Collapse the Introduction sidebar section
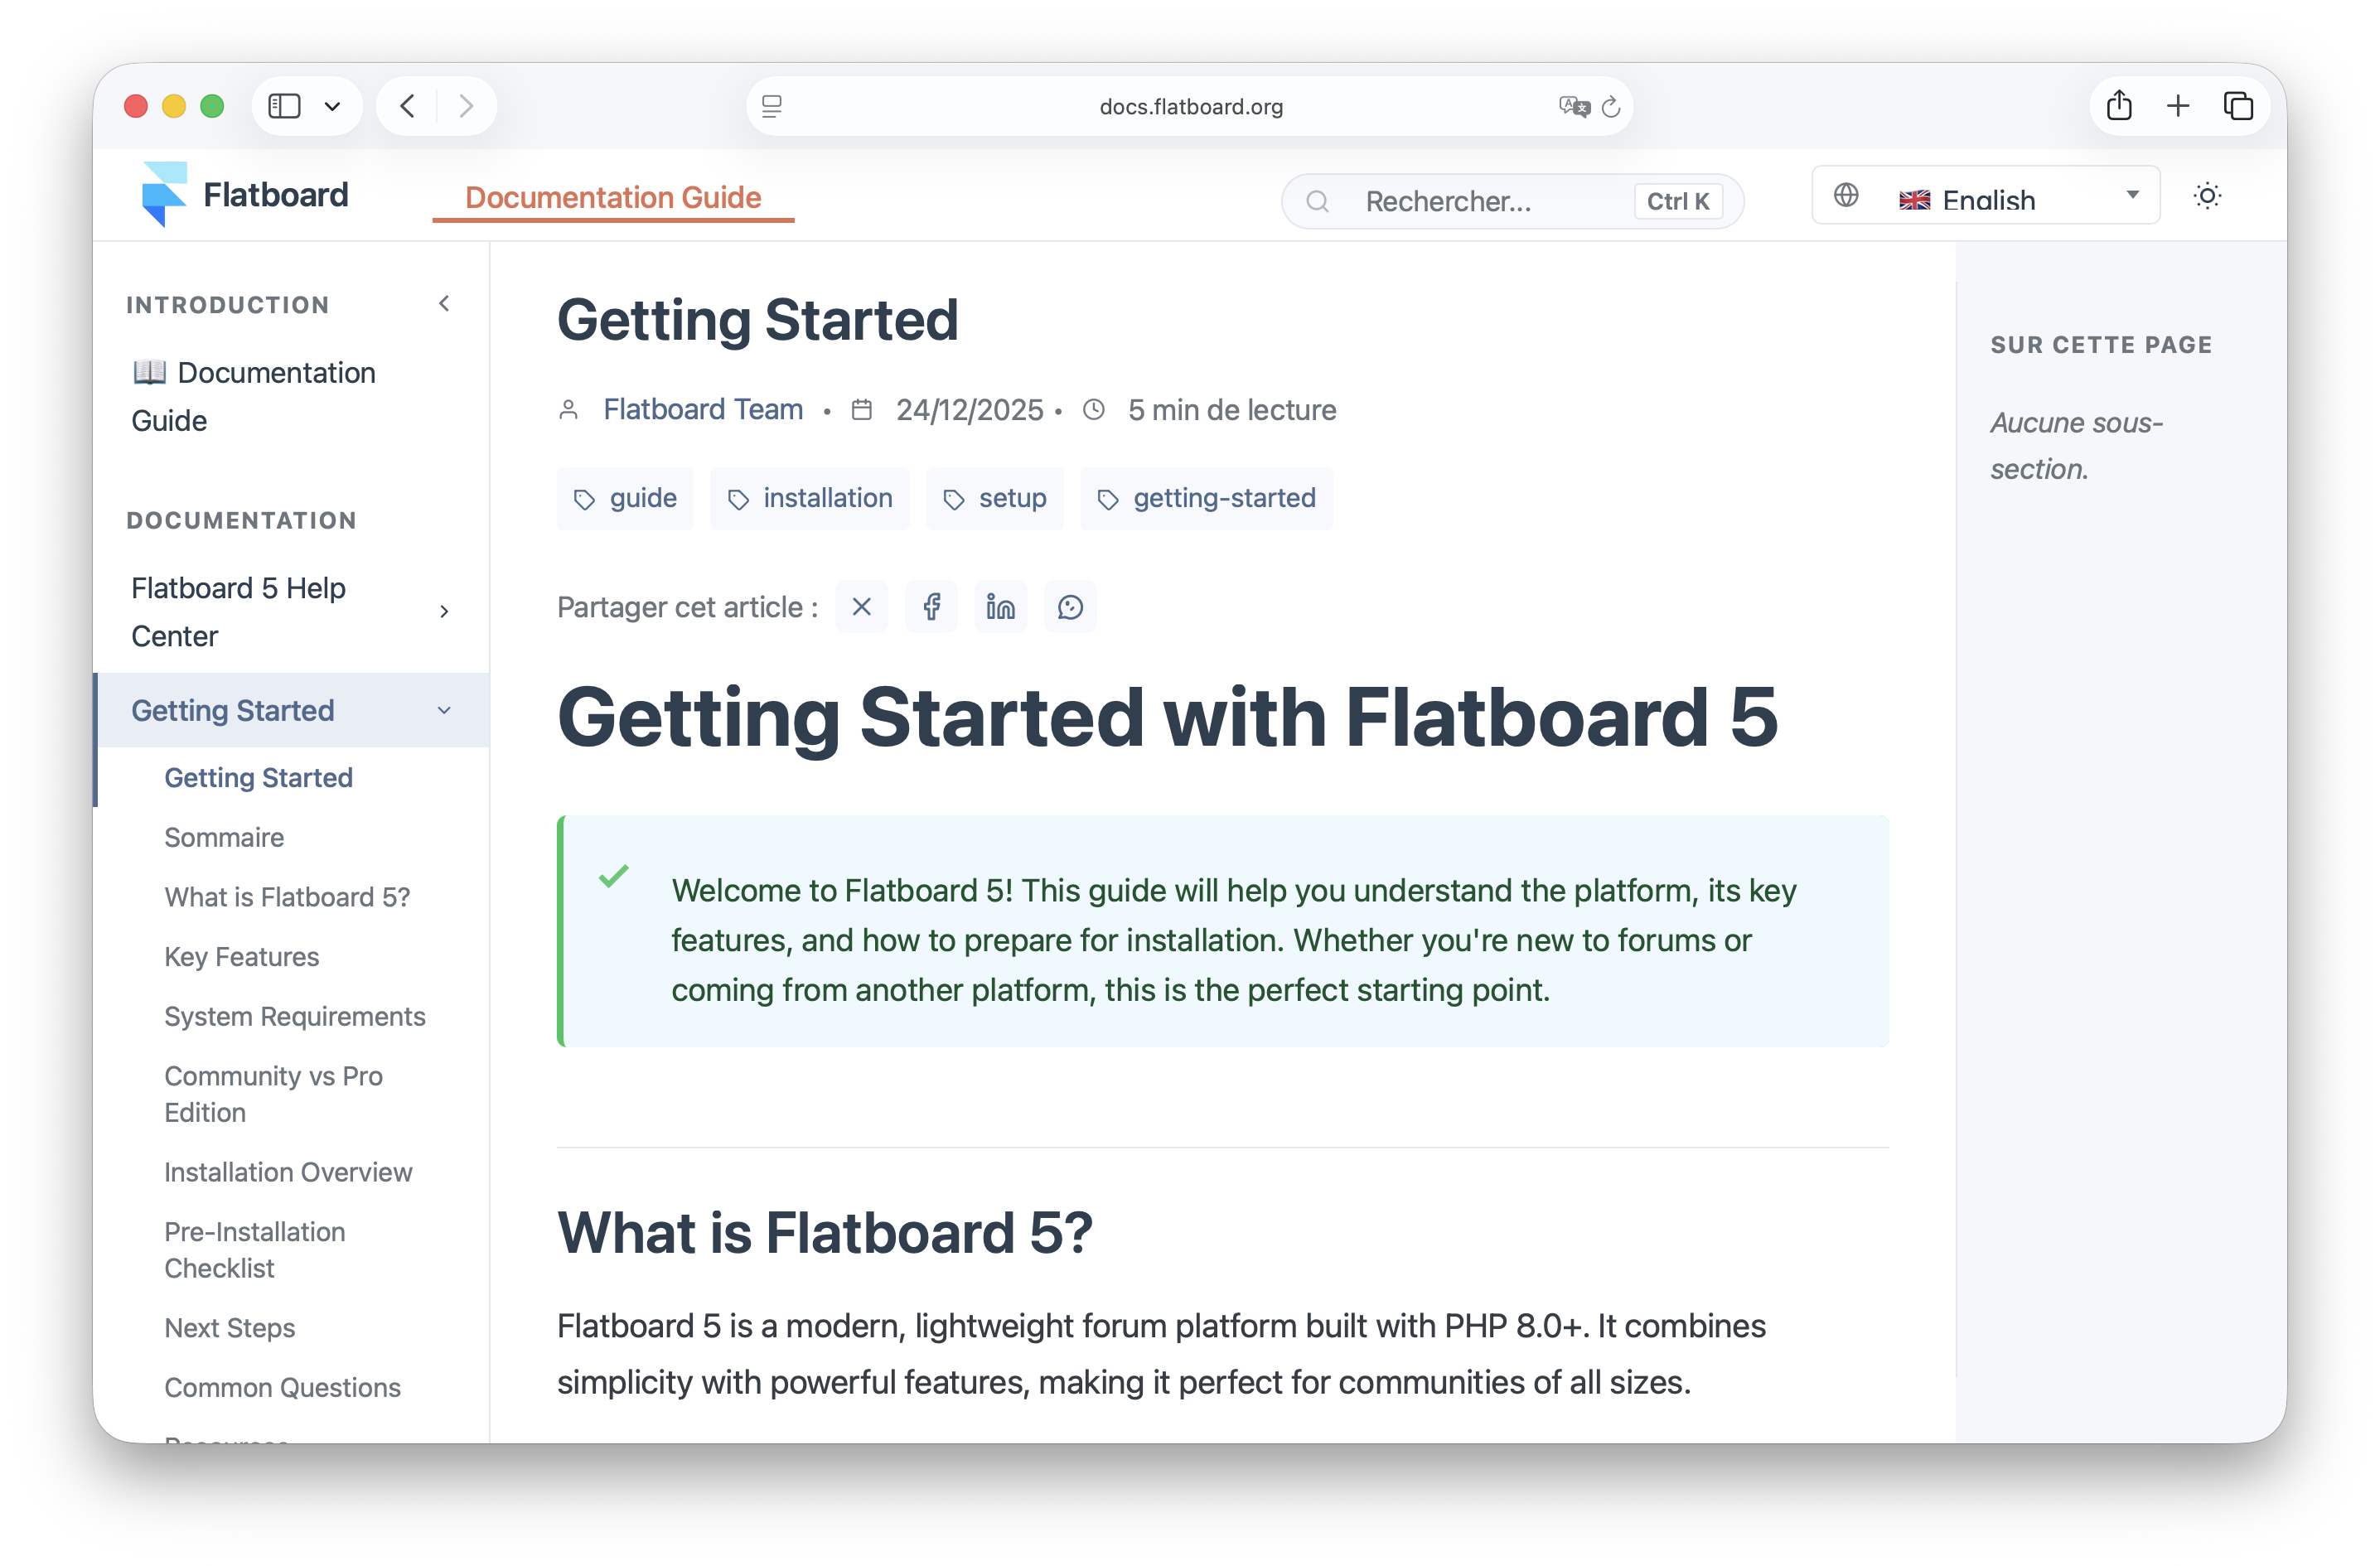The image size is (2380, 1566). point(444,303)
